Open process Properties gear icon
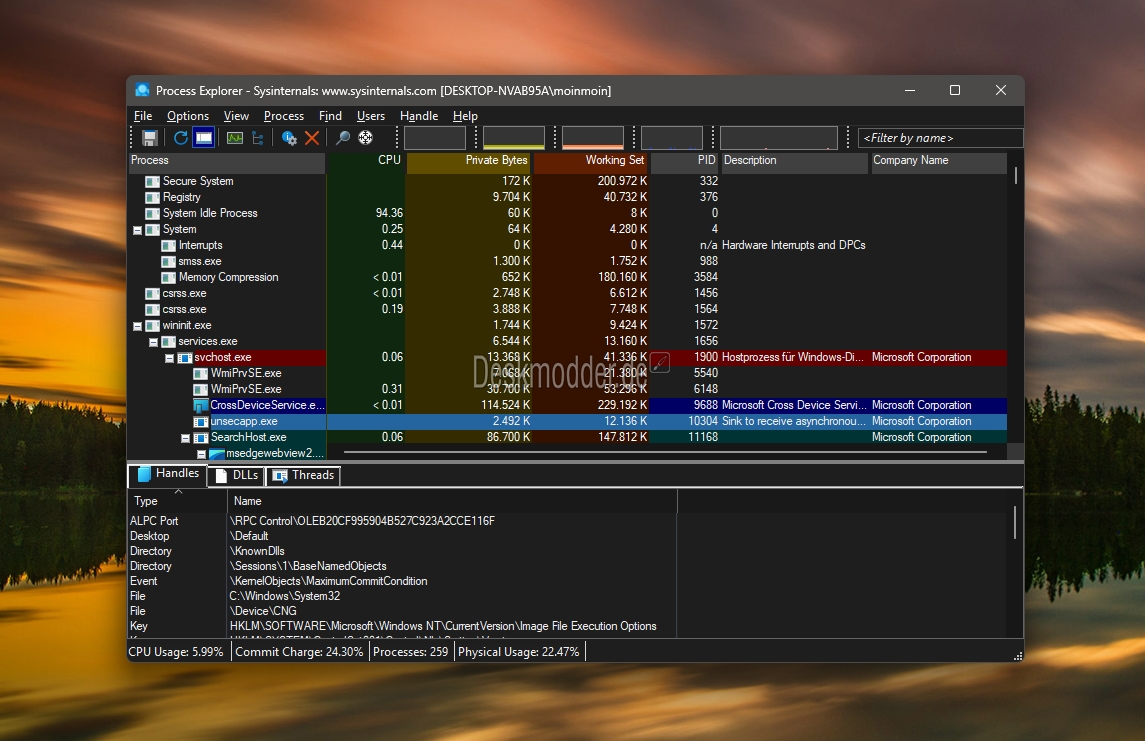 289,138
